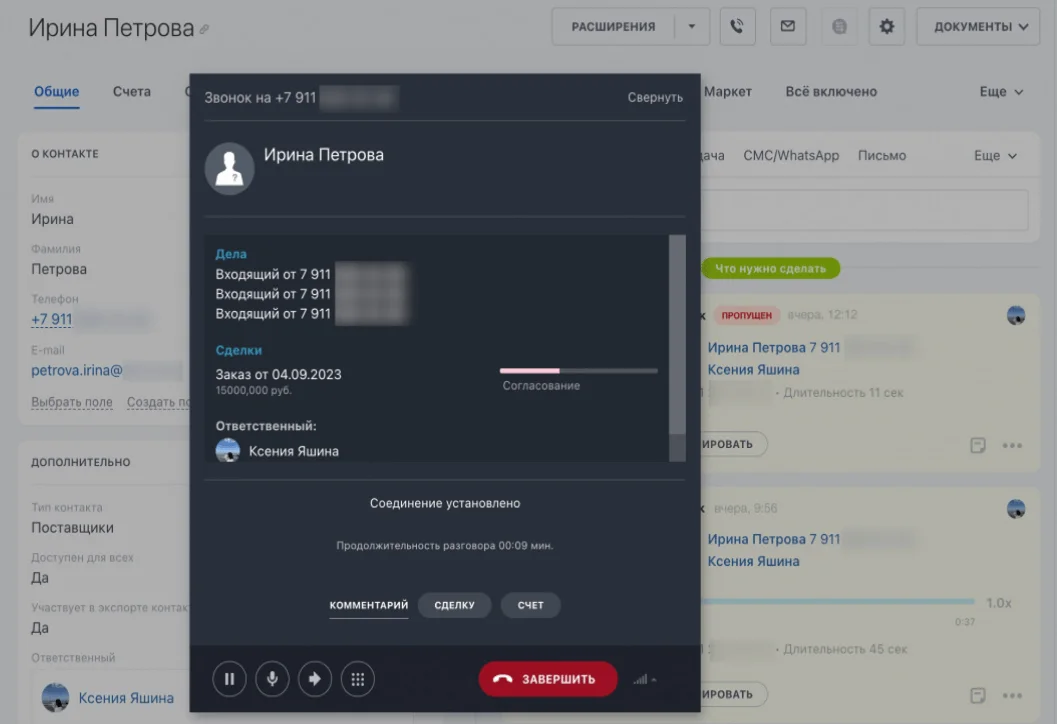
Task: Click avatar on the вчера 9:56 call card
Action: [1016, 508]
